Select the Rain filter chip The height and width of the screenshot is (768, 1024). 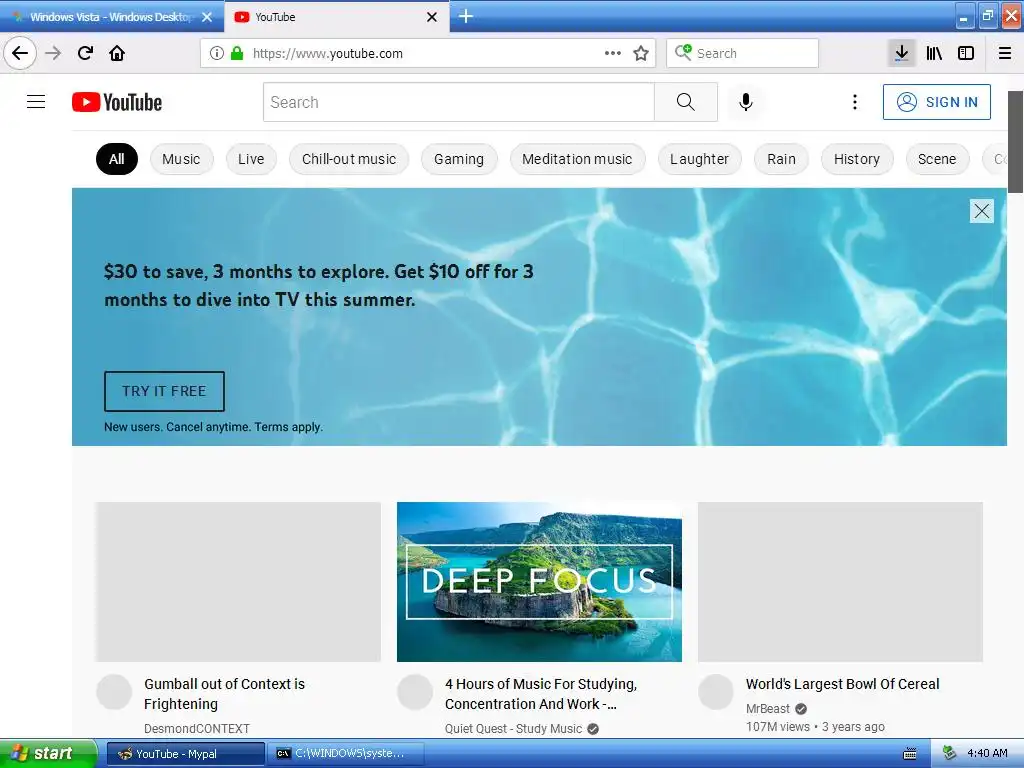[x=781, y=159]
